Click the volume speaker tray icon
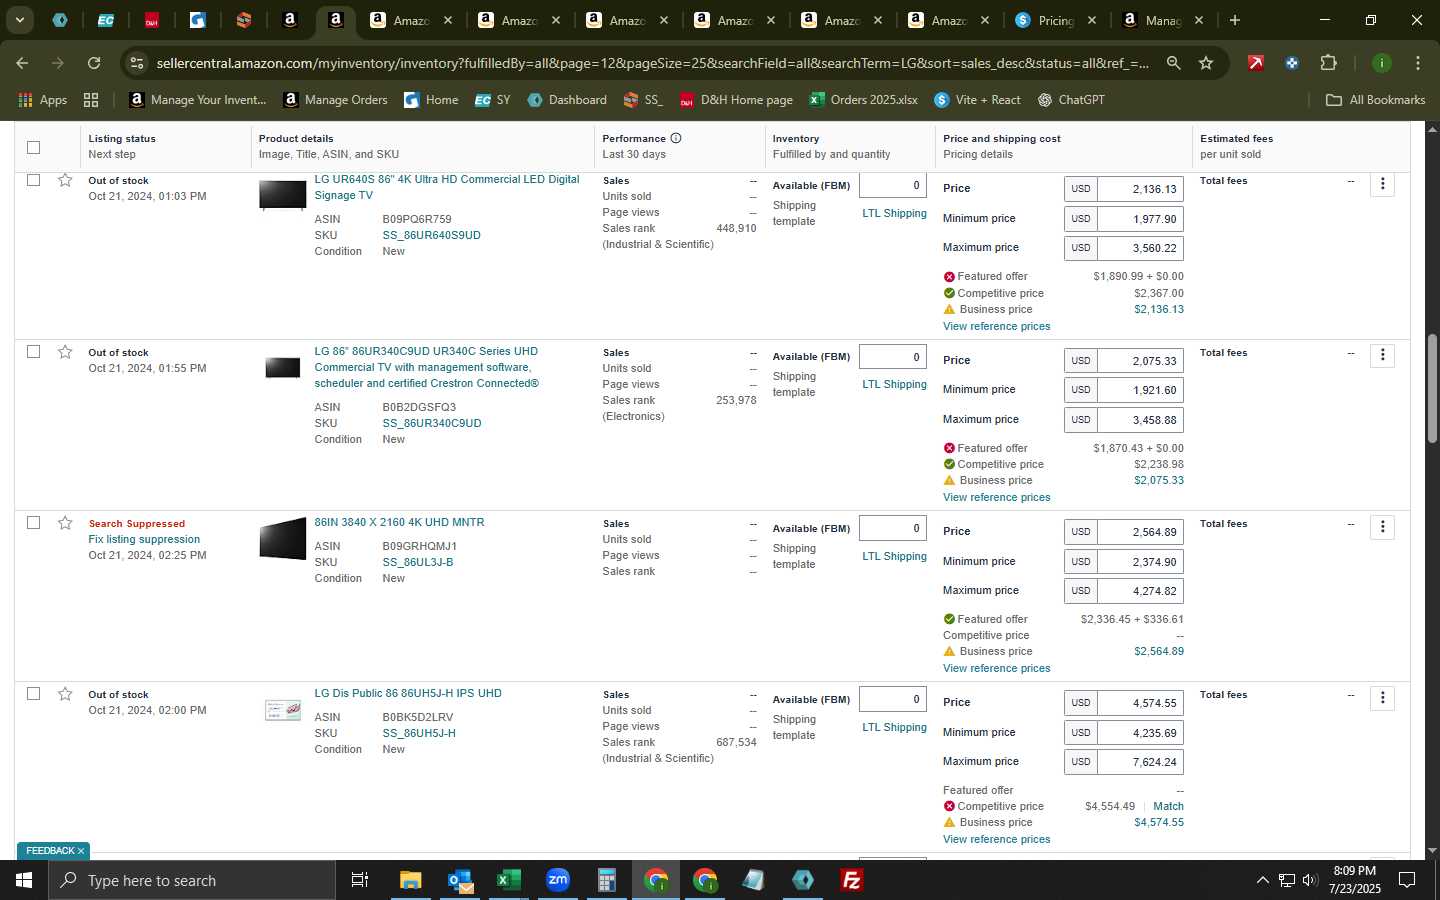Image resolution: width=1440 pixels, height=900 pixels. point(1309,880)
